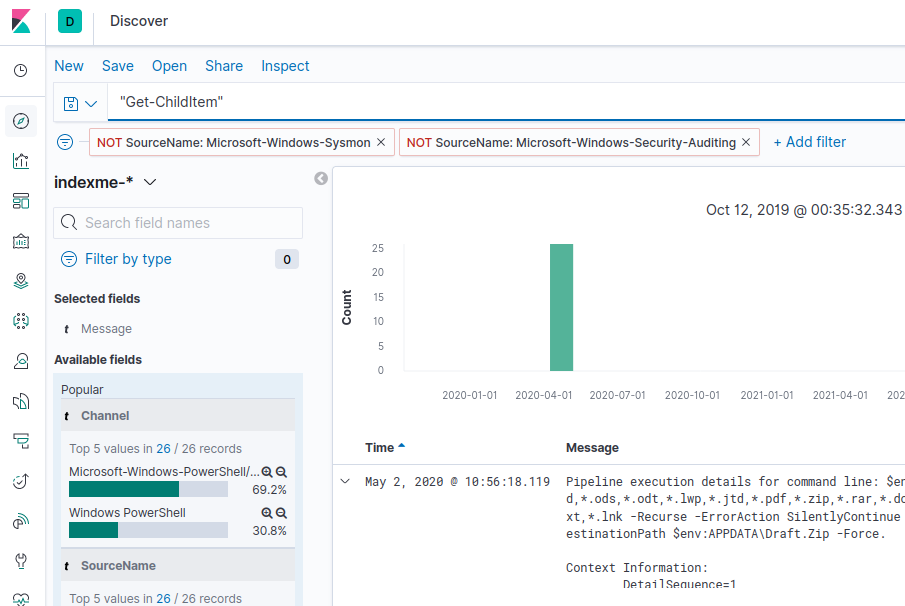
Task: Open Logs icon in sidebar
Action: [21, 401]
